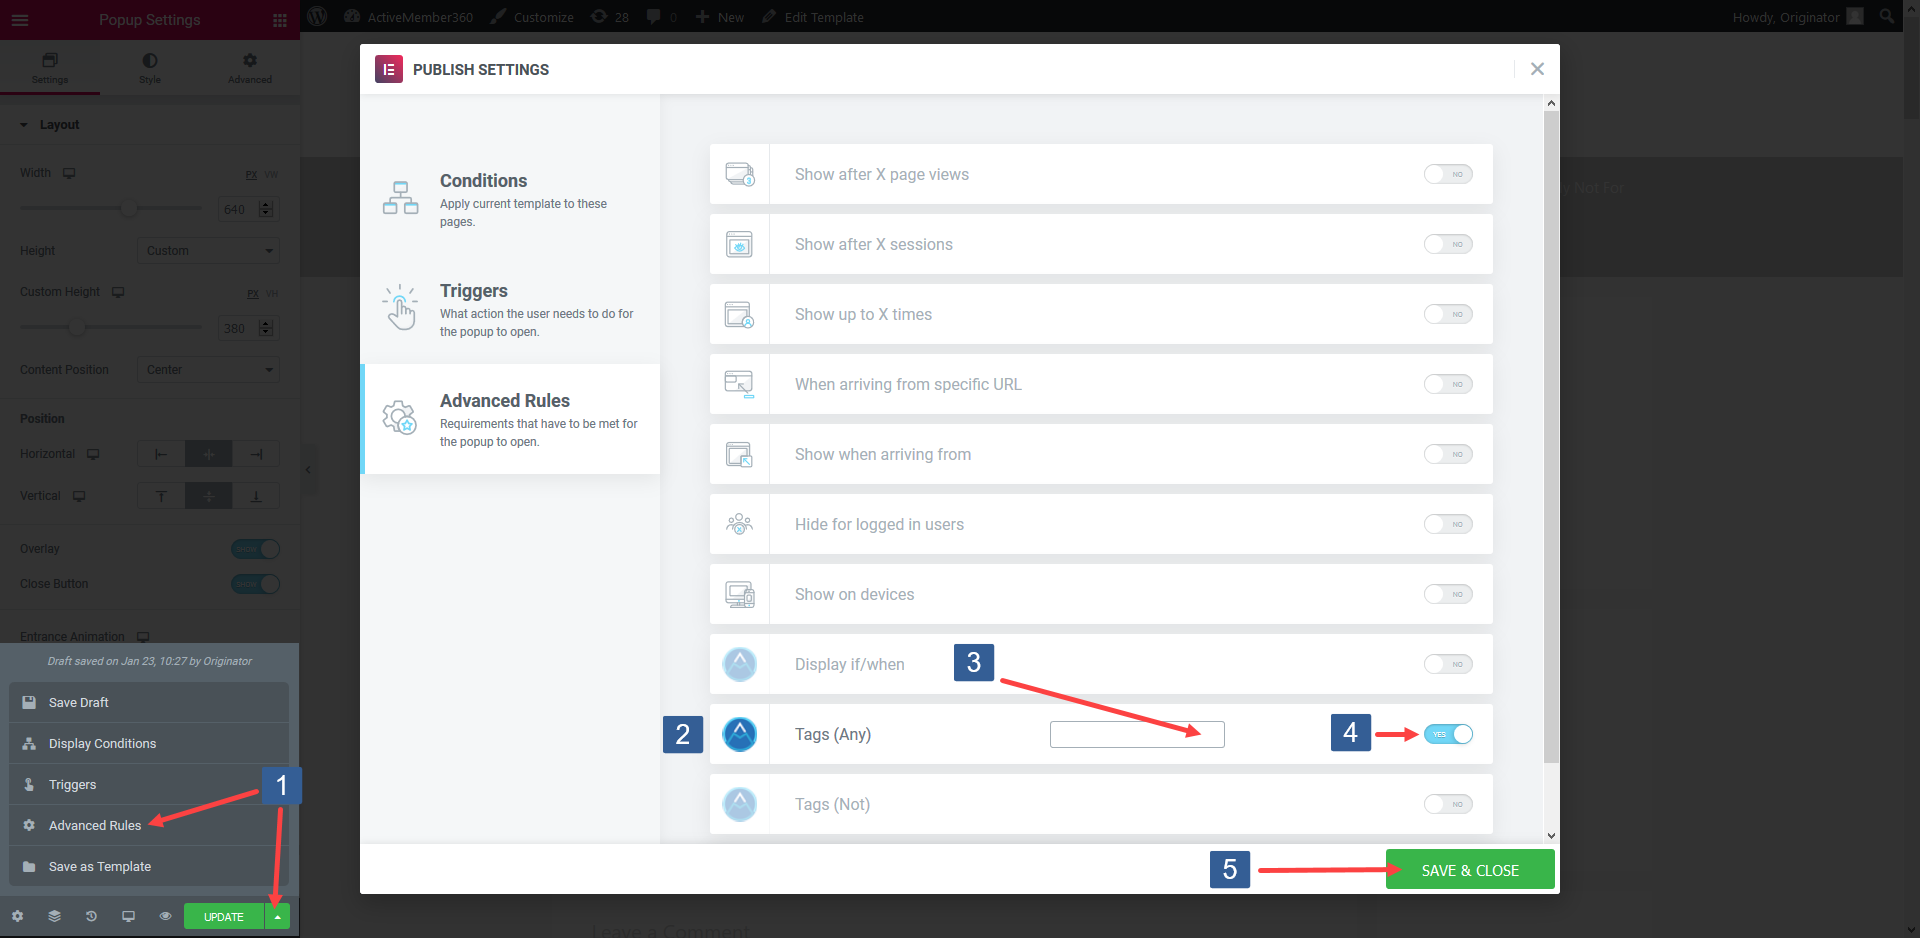Open the Customize option in the admin bar
The width and height of the screenshot is (1920, 938).
coord(541,16)
